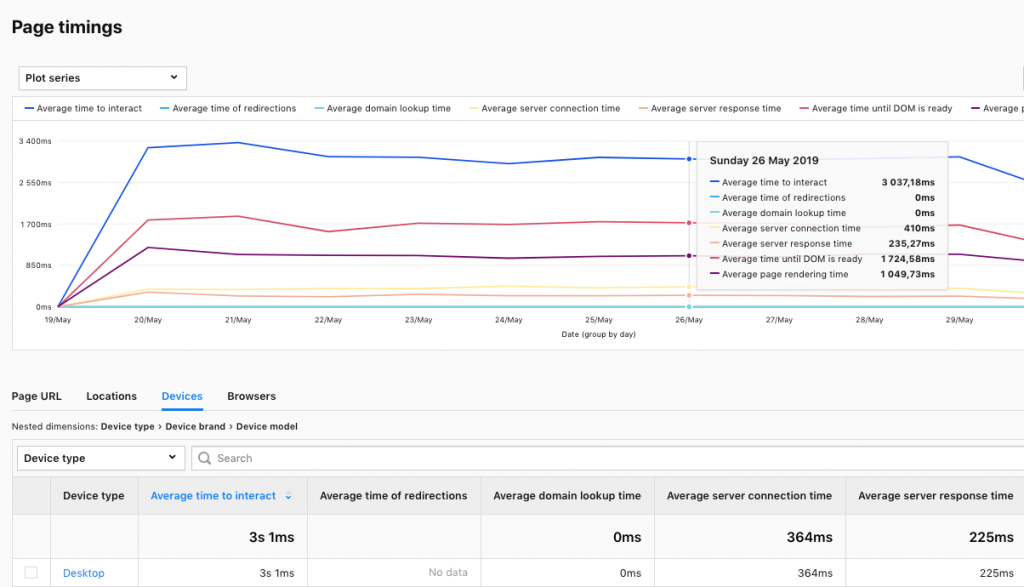Click the teal legend marker for Average time of redirections
Image resolution: width=1024 pixels, height=587 pixels.
162,108
